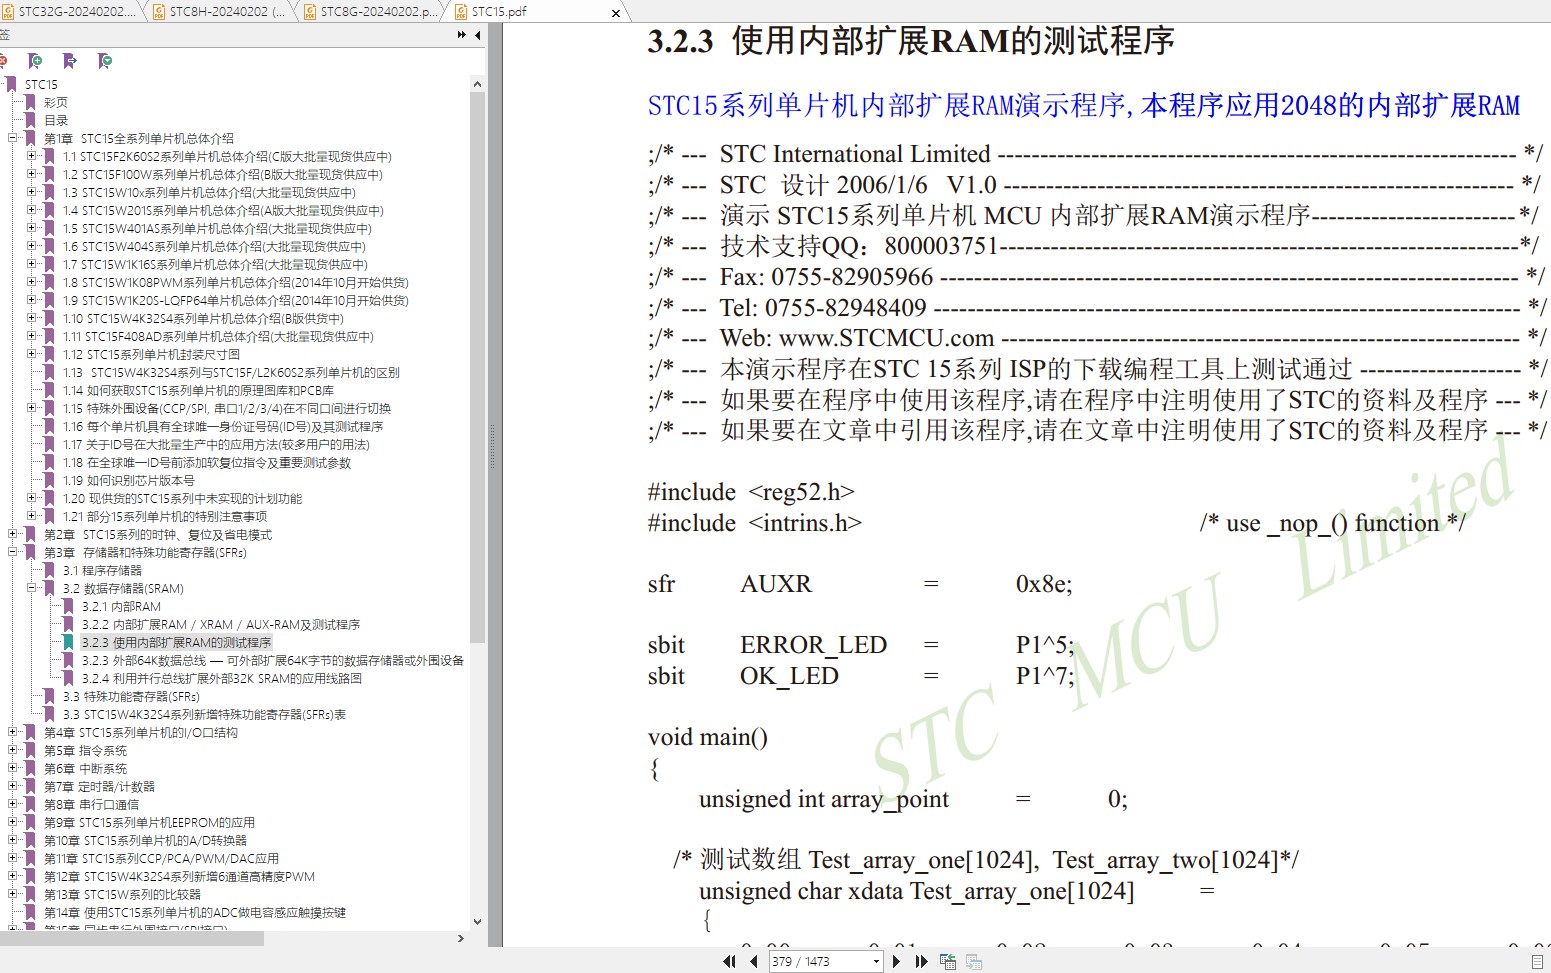Open bookmark 1.19 如何识别芯片版本号
This screenshot has height=973, width=1551.
(x=129, y=480)
